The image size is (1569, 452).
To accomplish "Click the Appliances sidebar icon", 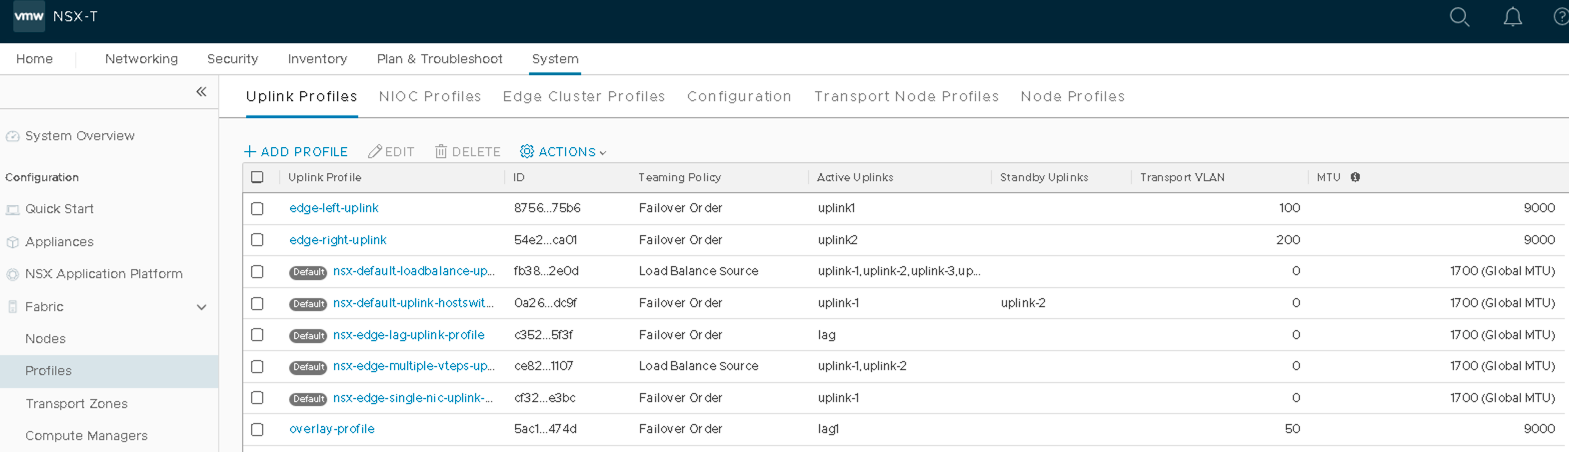I will (x=13, y=242).
